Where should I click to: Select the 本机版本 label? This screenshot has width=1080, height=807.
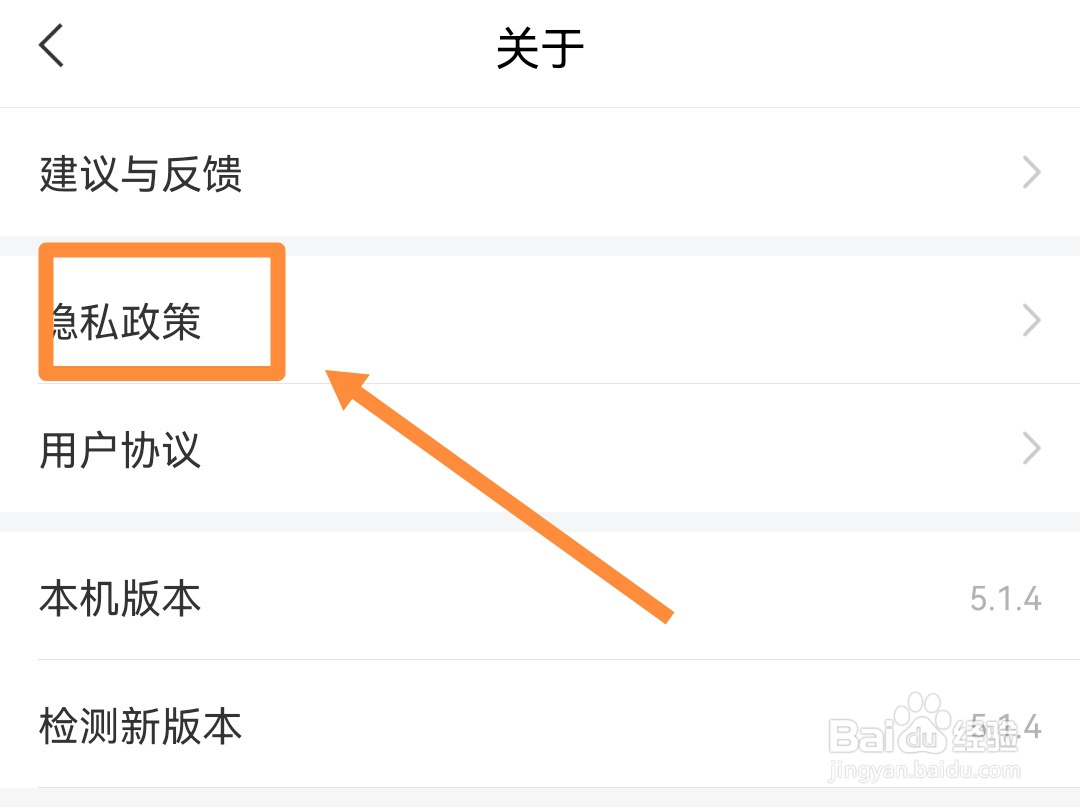pyautogui.click(x=120, y=598)
